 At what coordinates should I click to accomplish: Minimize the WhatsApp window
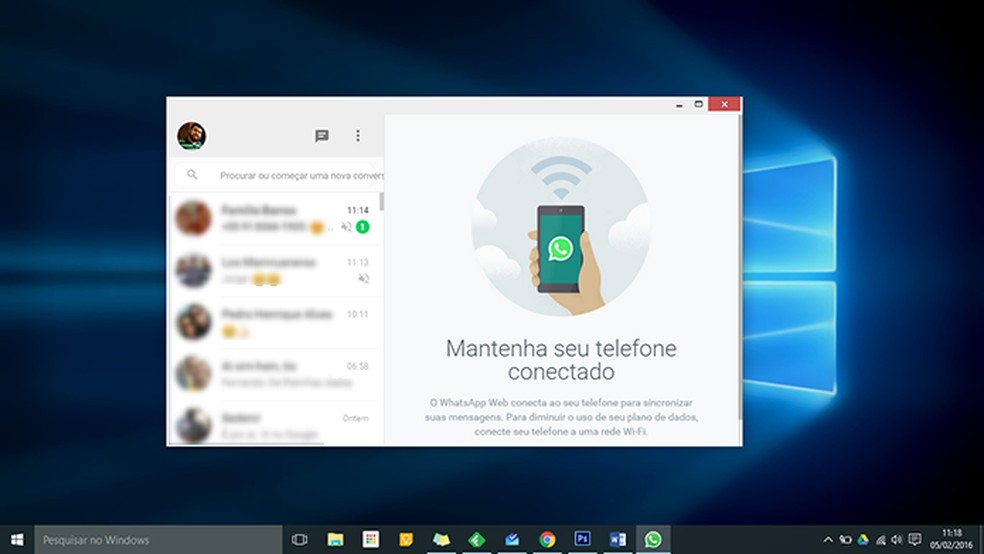(679, 105)
